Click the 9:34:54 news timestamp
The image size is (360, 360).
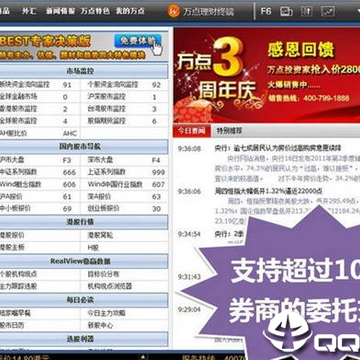pyautogui.click(x=189, y=234)
